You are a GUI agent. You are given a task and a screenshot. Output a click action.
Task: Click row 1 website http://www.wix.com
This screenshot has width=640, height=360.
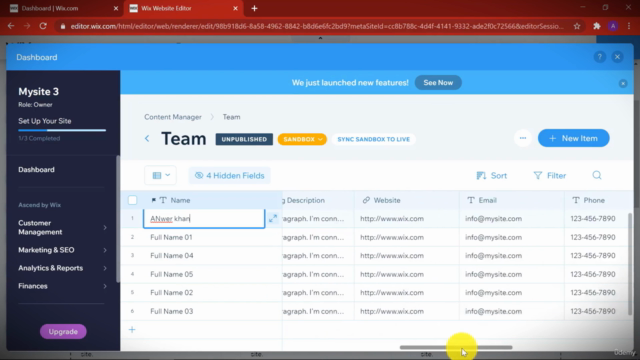[392, 218]
